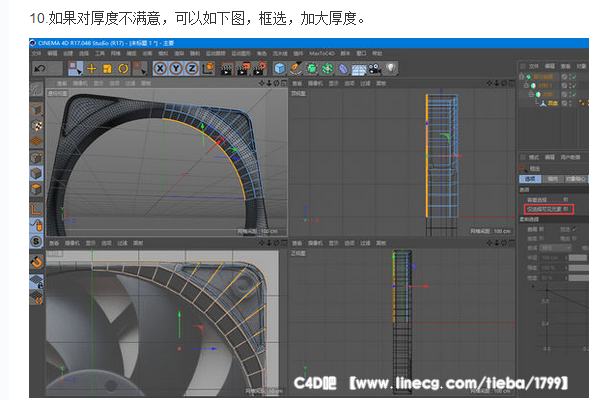Click the Camera object icon

[x=375, y=69]
